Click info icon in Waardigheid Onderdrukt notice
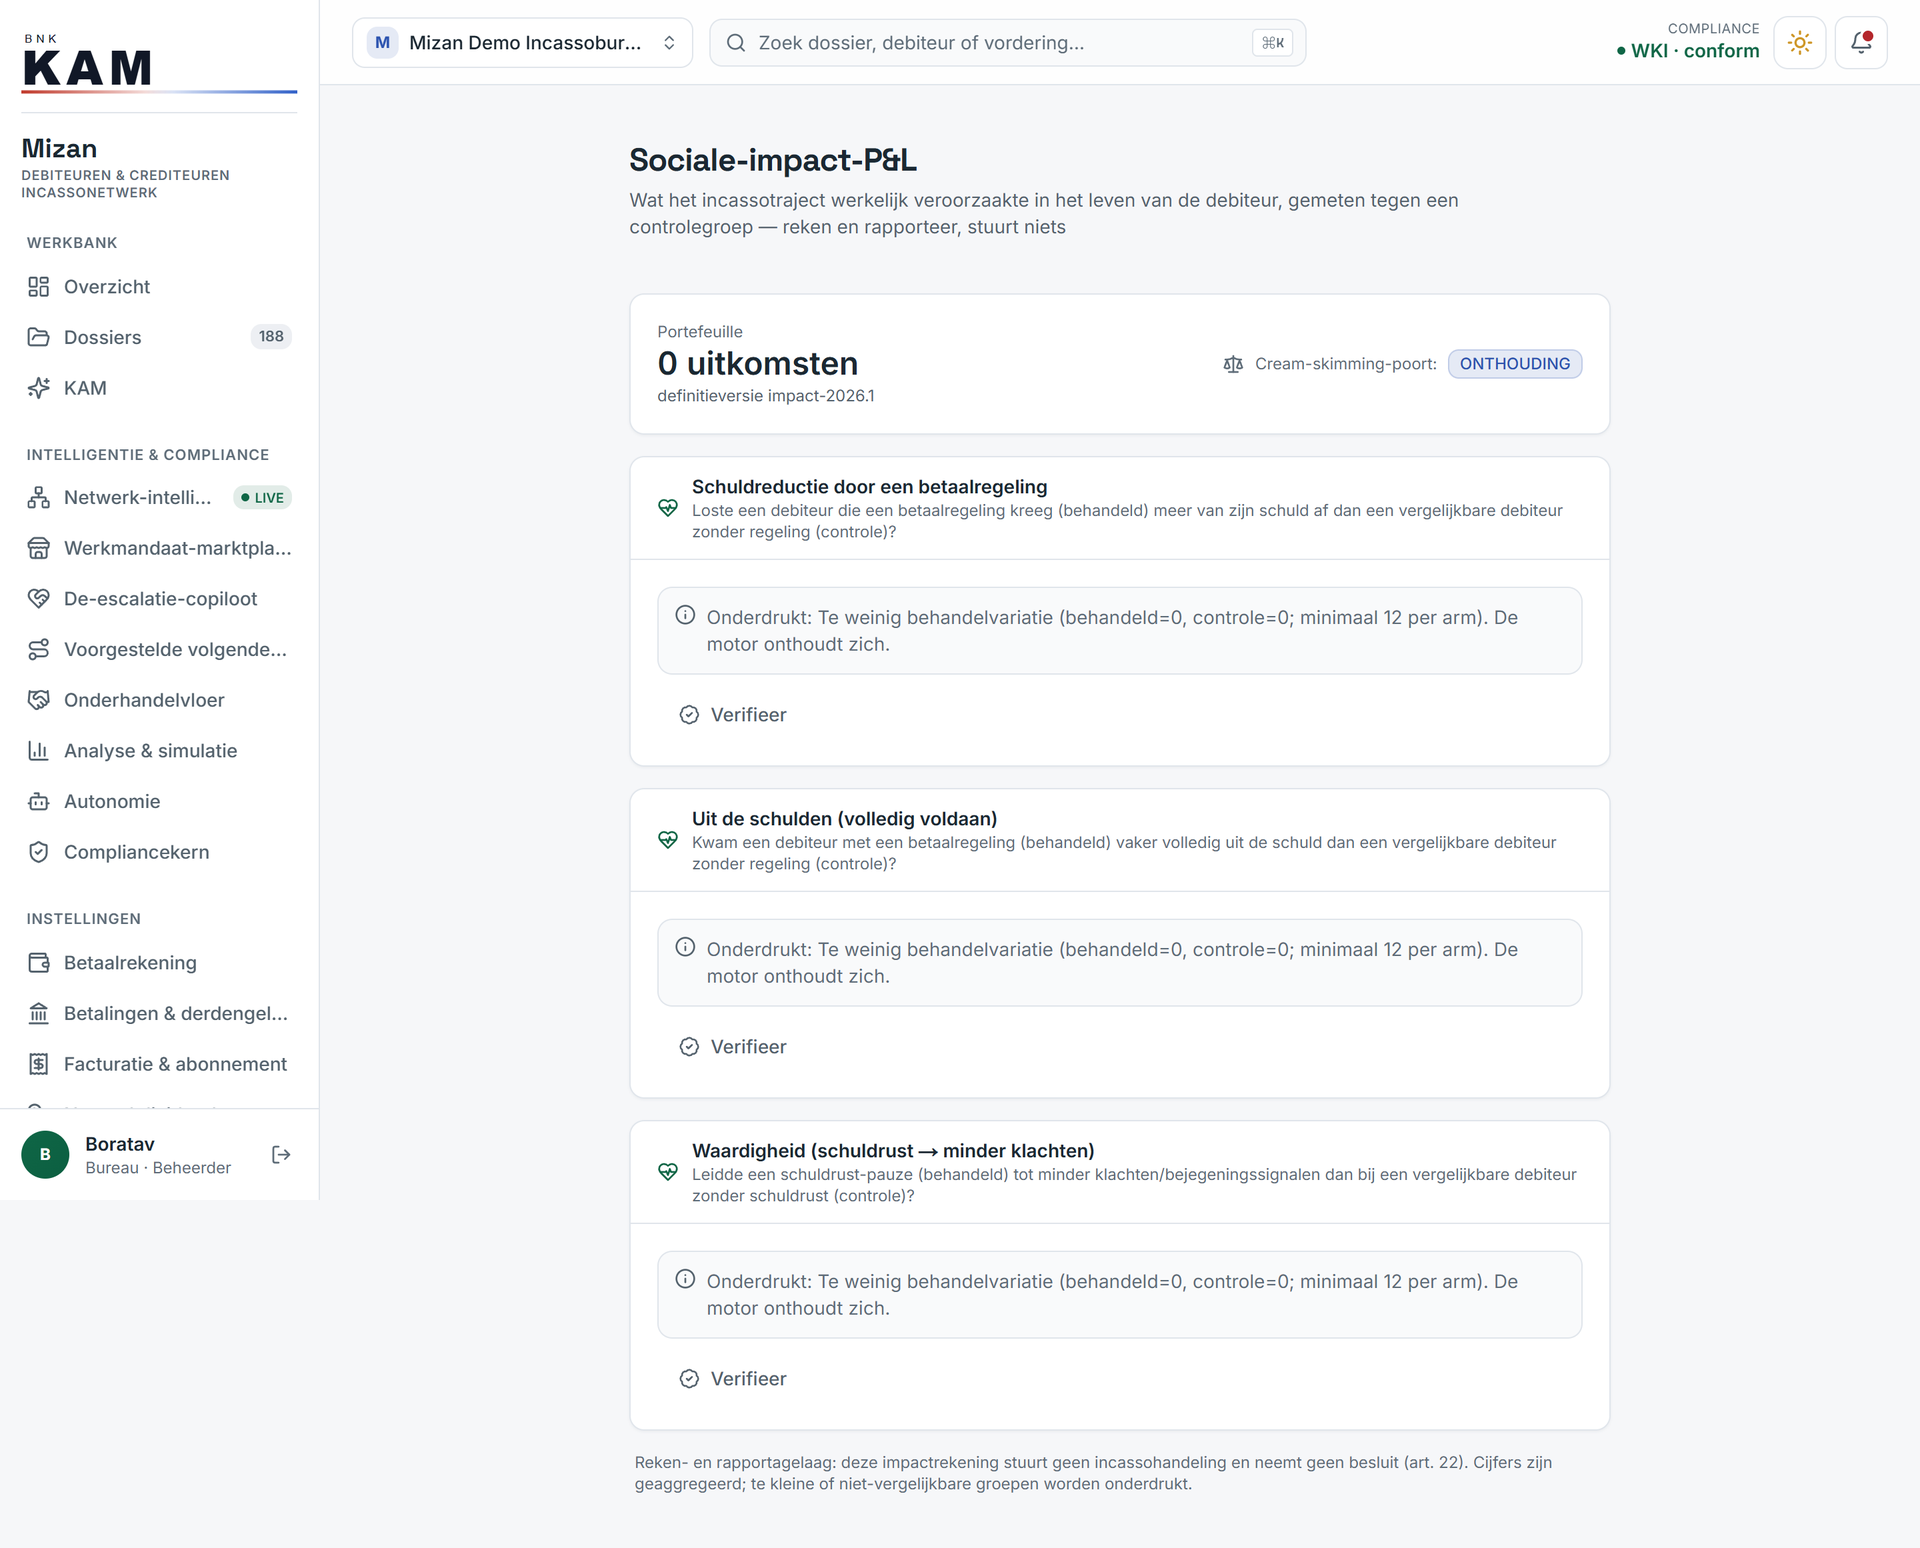 pos(685,1279)
